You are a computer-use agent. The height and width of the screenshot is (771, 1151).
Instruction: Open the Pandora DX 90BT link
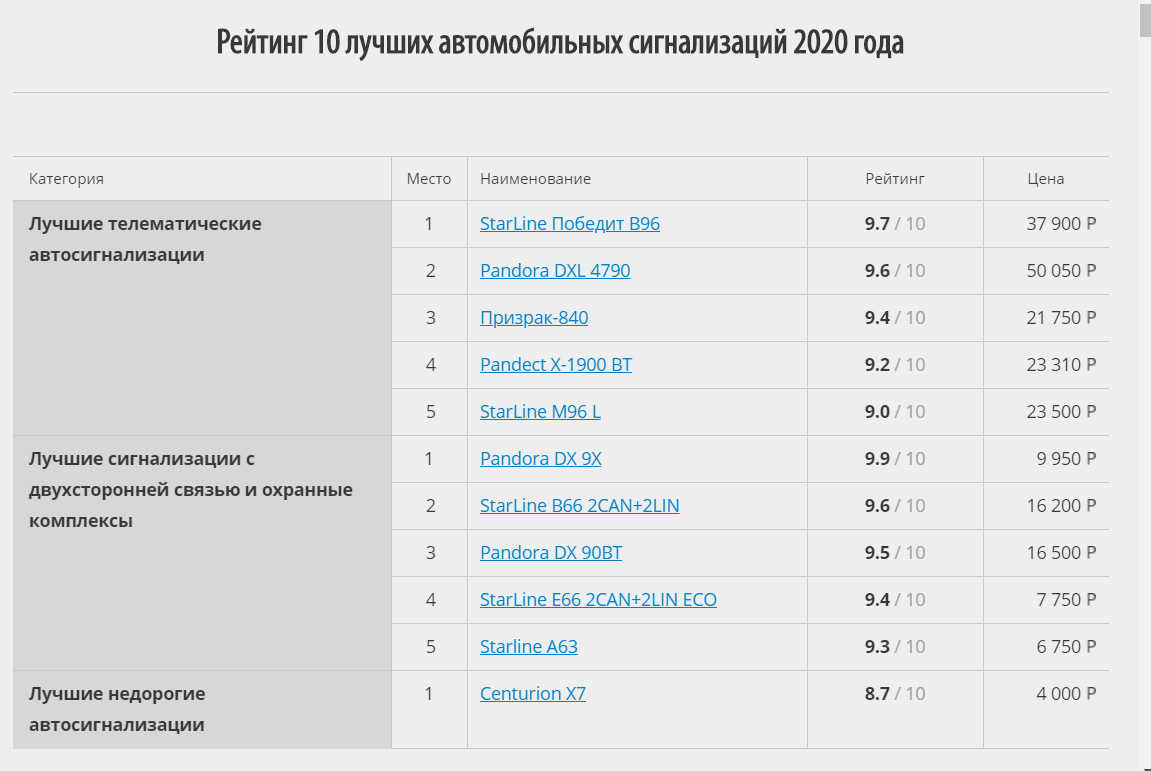coord(551,553)
